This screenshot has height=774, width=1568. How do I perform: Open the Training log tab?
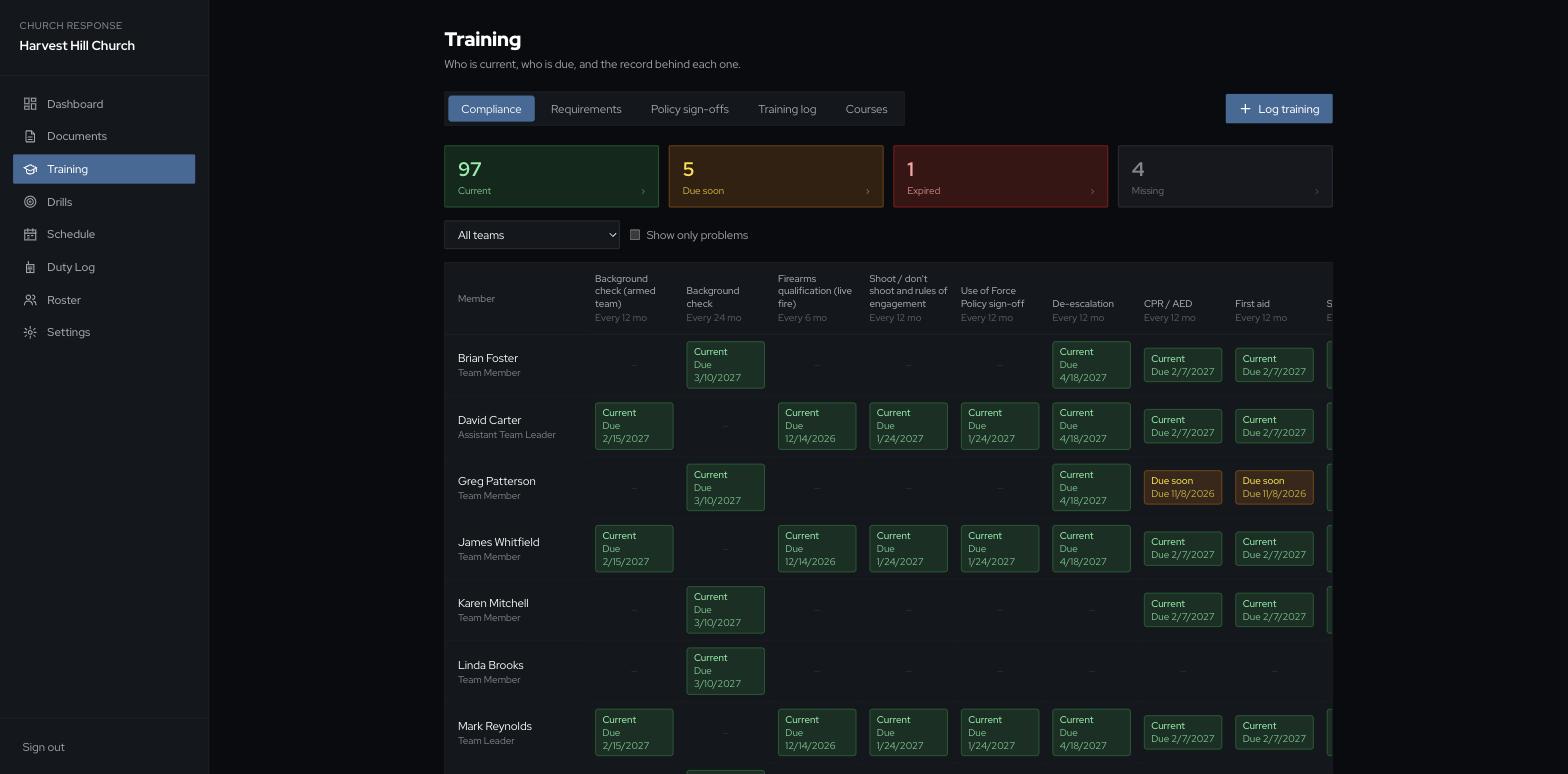[787, 109]
